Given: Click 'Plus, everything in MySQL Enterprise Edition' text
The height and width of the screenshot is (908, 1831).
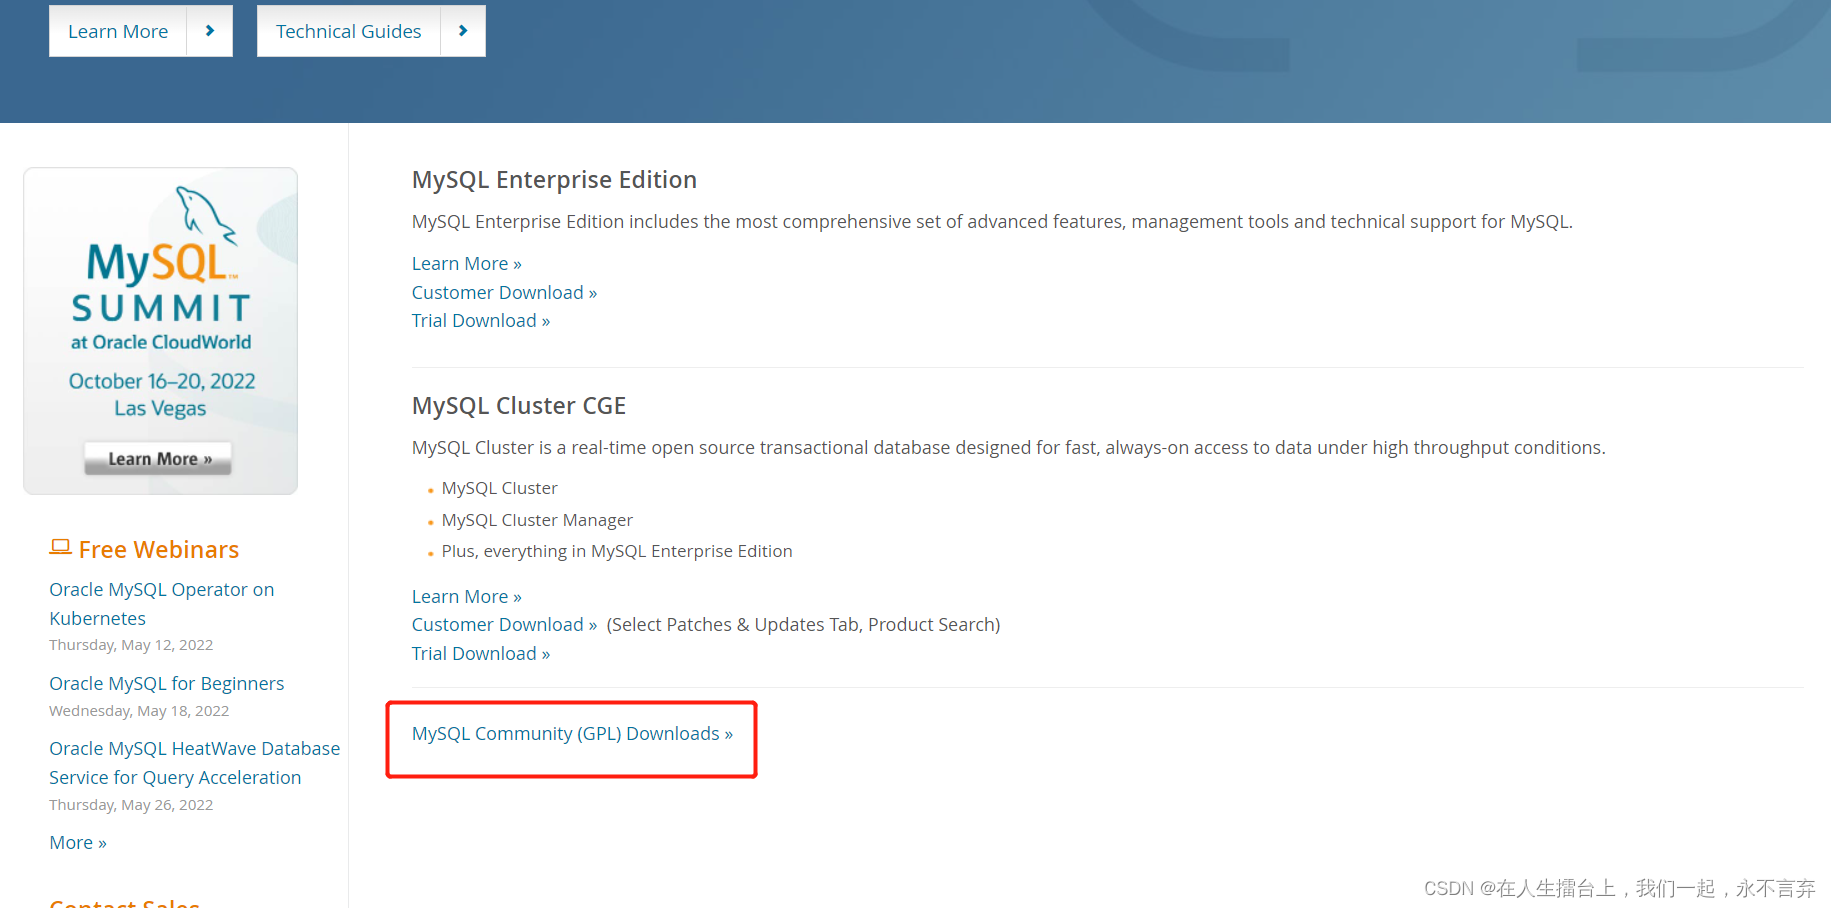Looking at the screenshot, I should pos(617,551).
